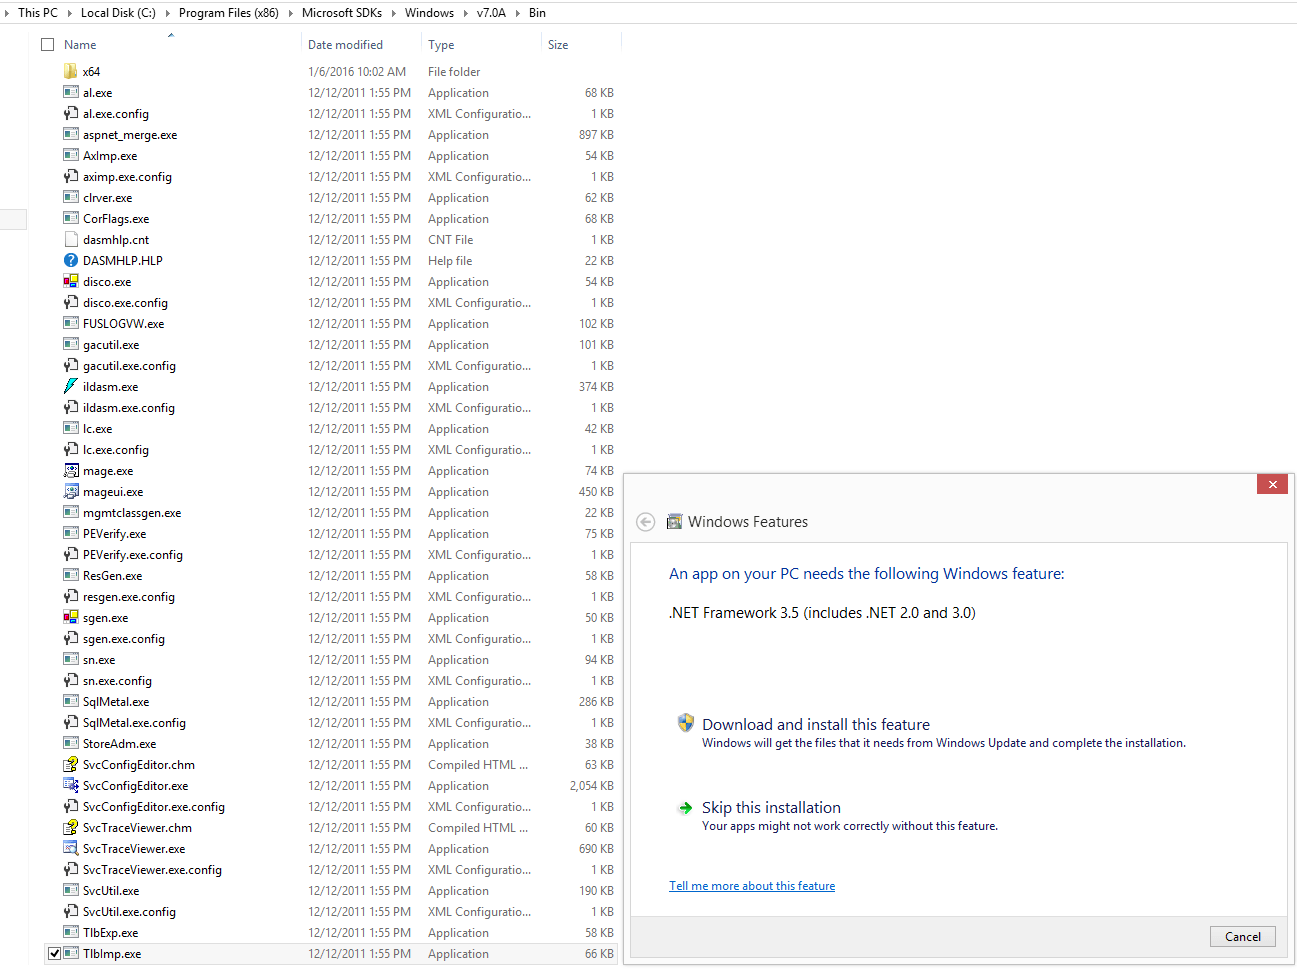This screenshot has height=971, width=1297.
Task: Click the TlbExp.exe application icon
Action: coord(70,932)
